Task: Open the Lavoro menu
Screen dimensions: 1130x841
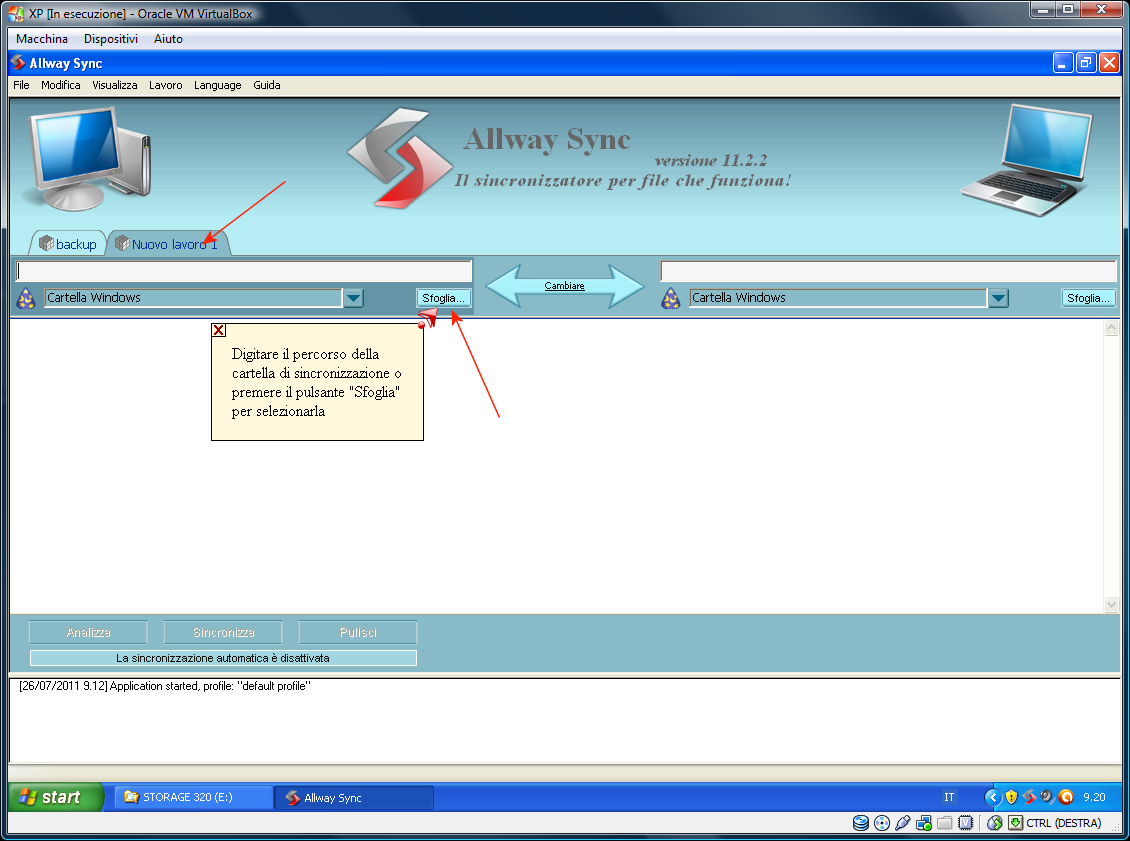Action: point(166,85)
